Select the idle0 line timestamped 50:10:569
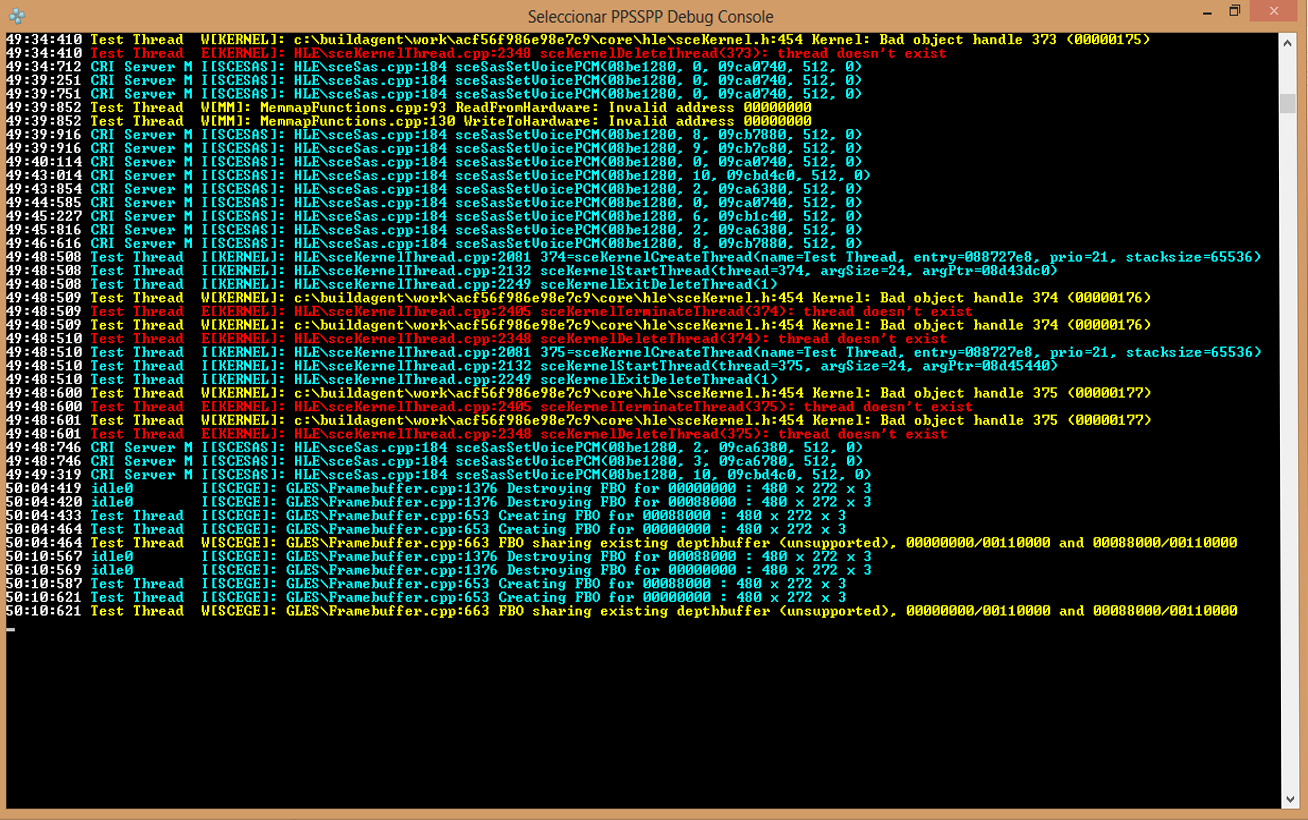 438,570
